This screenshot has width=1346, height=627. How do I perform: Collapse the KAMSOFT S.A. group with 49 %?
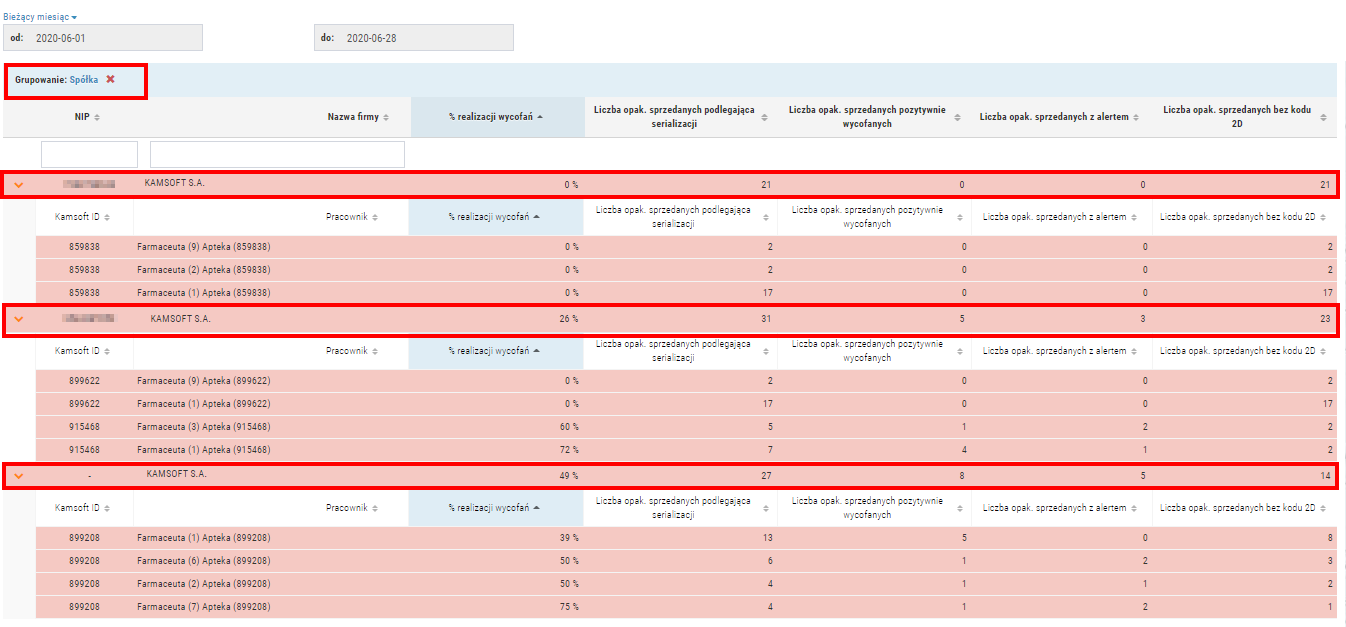(x=18, y=476)
